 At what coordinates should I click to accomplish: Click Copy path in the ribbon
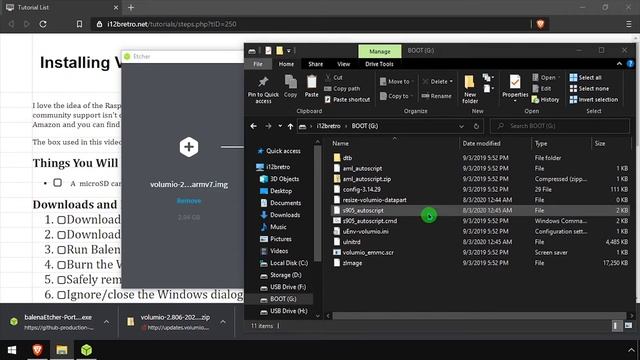tap(342, 88)
